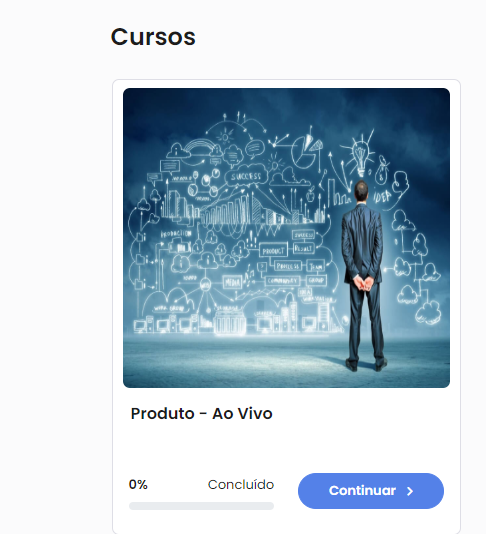
Task: Open the Produto - Ao Vivo course title
Action: 202,414
